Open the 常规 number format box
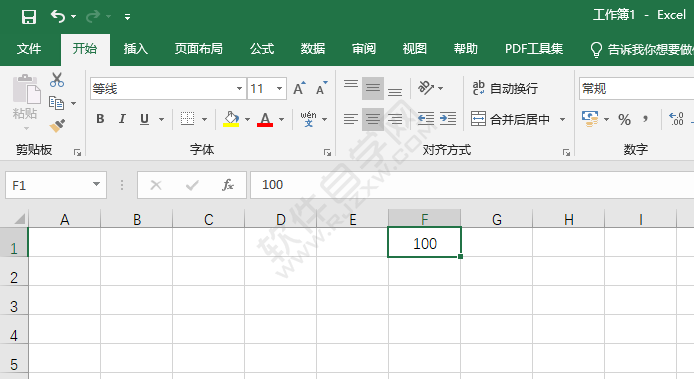Screen dimensions: 694x379 click(x=636, y=89)
